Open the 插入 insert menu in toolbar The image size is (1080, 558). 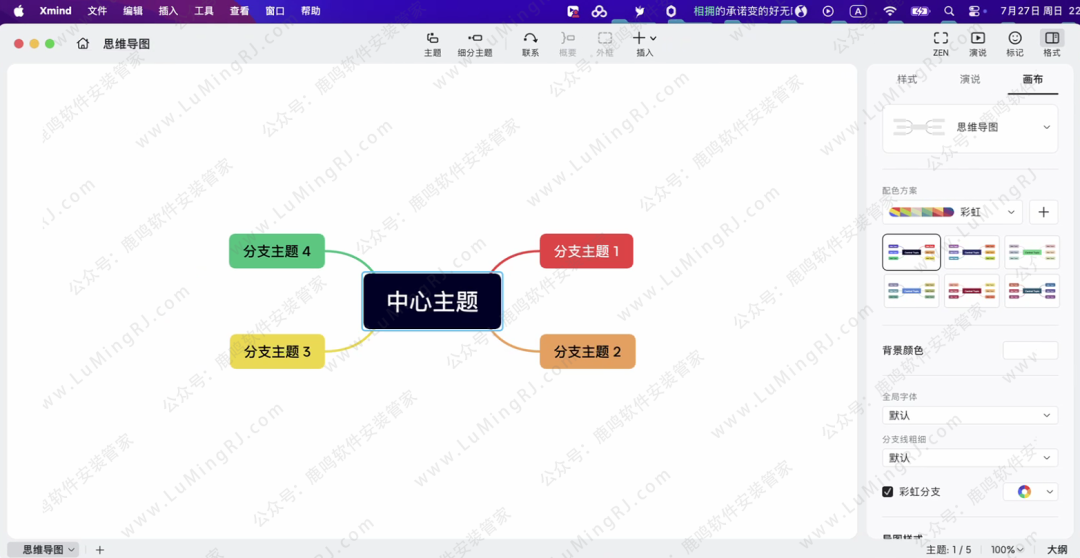tap(645, 44)
